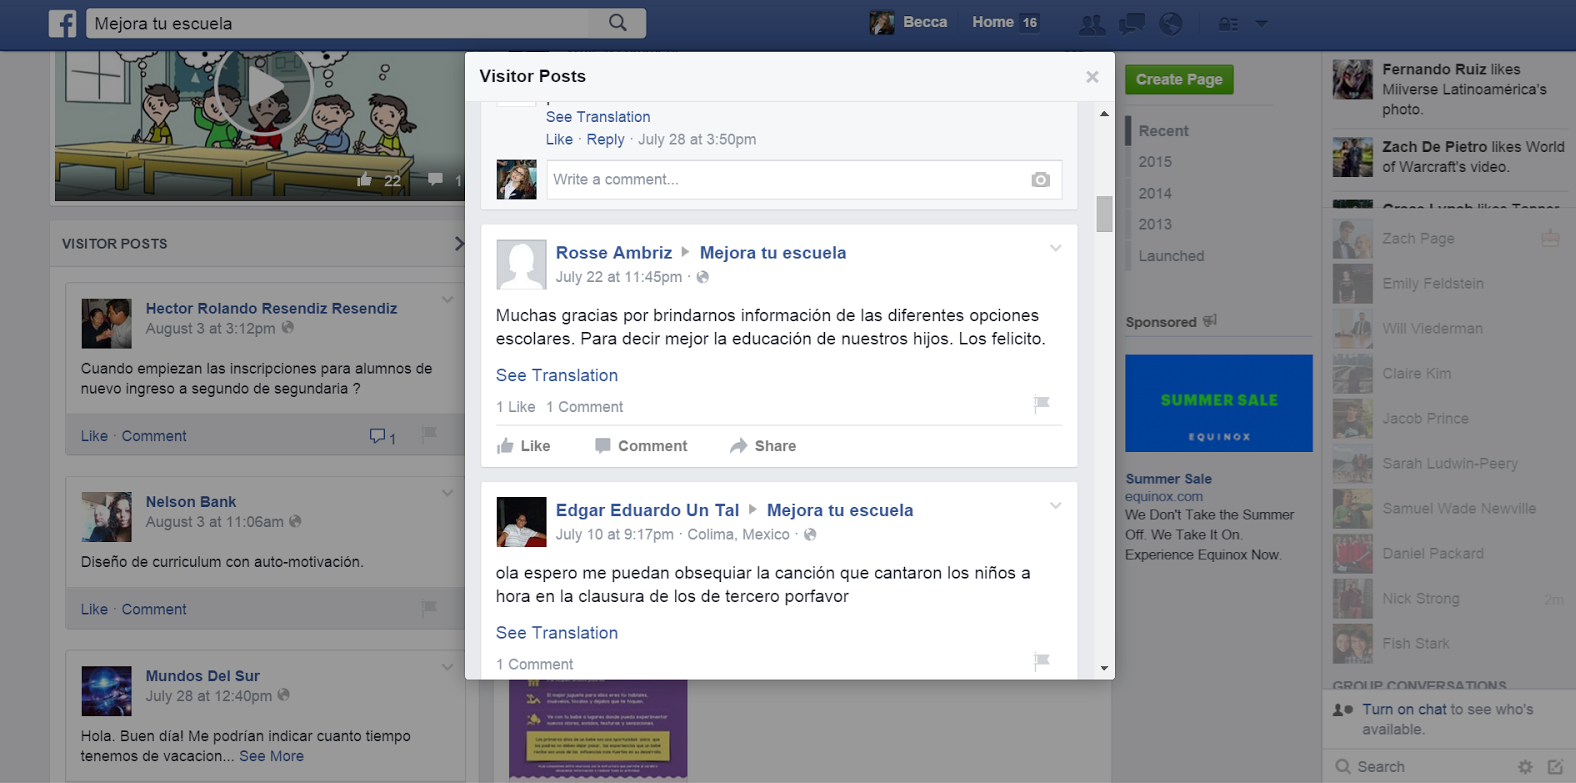Select Recent in the timeline navigation
Viewport: 1576px width, 783px height.
(x=1164, y=131)
